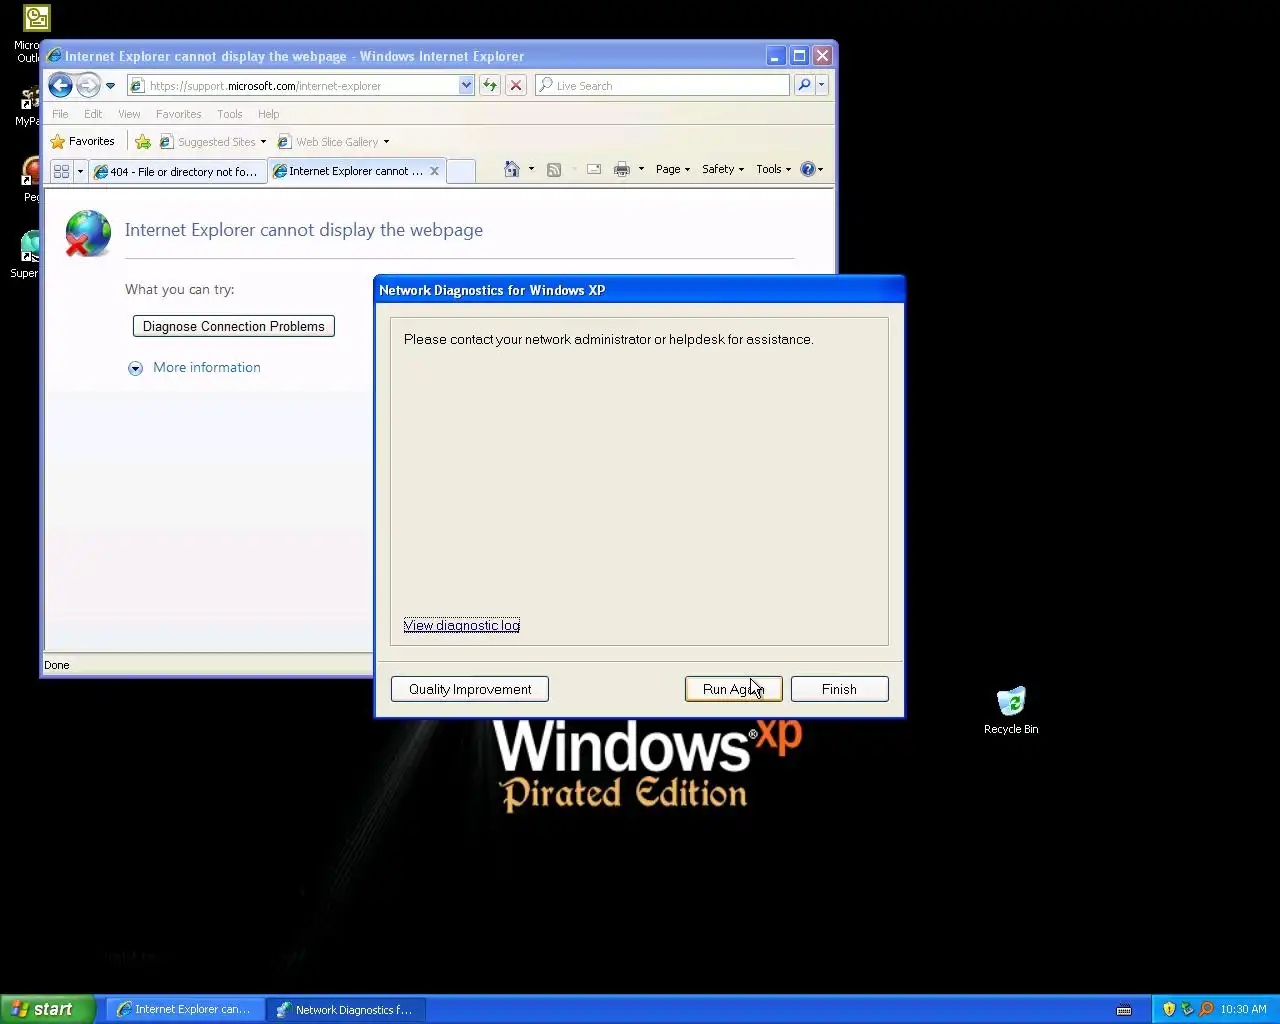Screen dimensions: 1280x1024
Task: Click the Finish button
Action: pyautogui.click(x=839, y=689)
